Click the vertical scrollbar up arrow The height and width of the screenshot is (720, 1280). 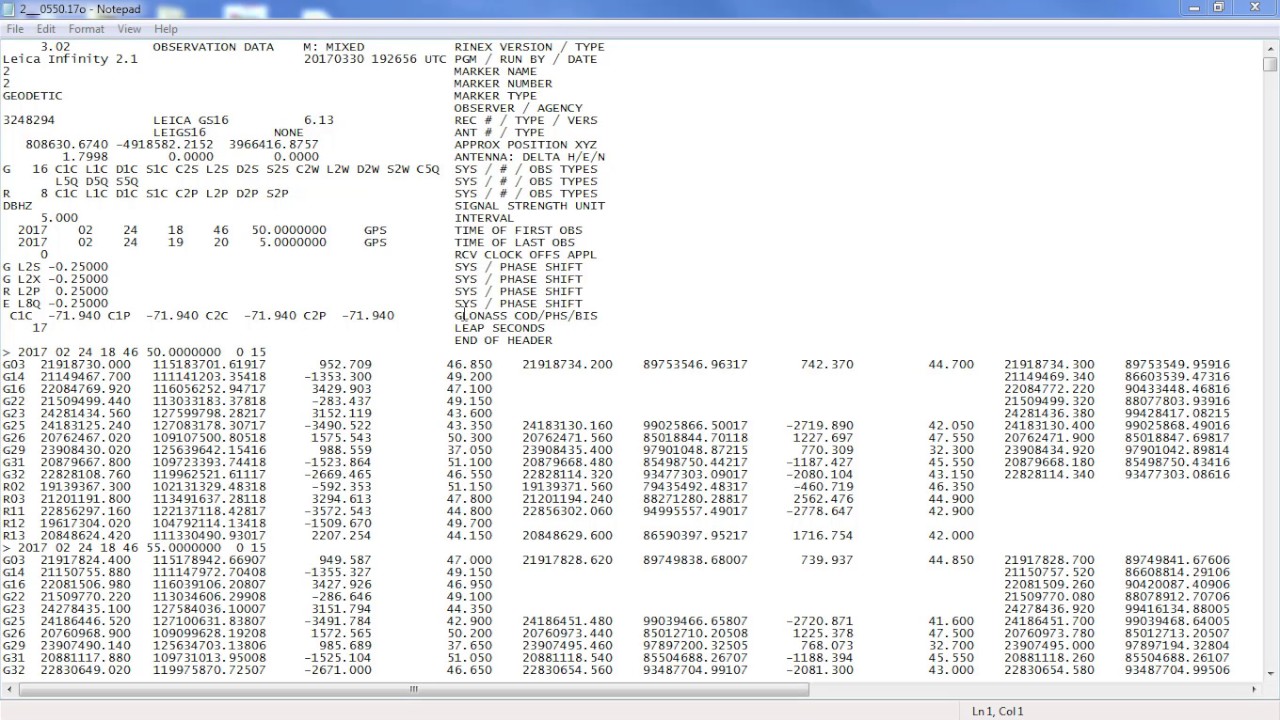1270,47
